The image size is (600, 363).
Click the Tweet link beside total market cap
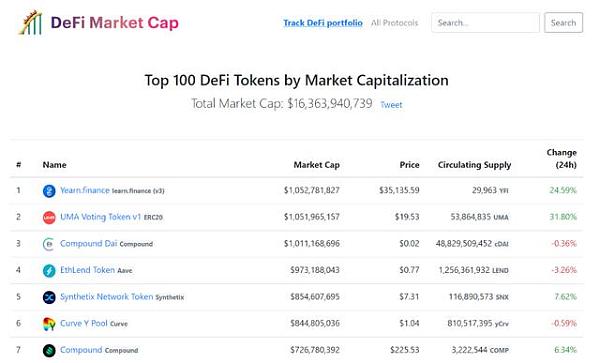click(x=391, y=105)
